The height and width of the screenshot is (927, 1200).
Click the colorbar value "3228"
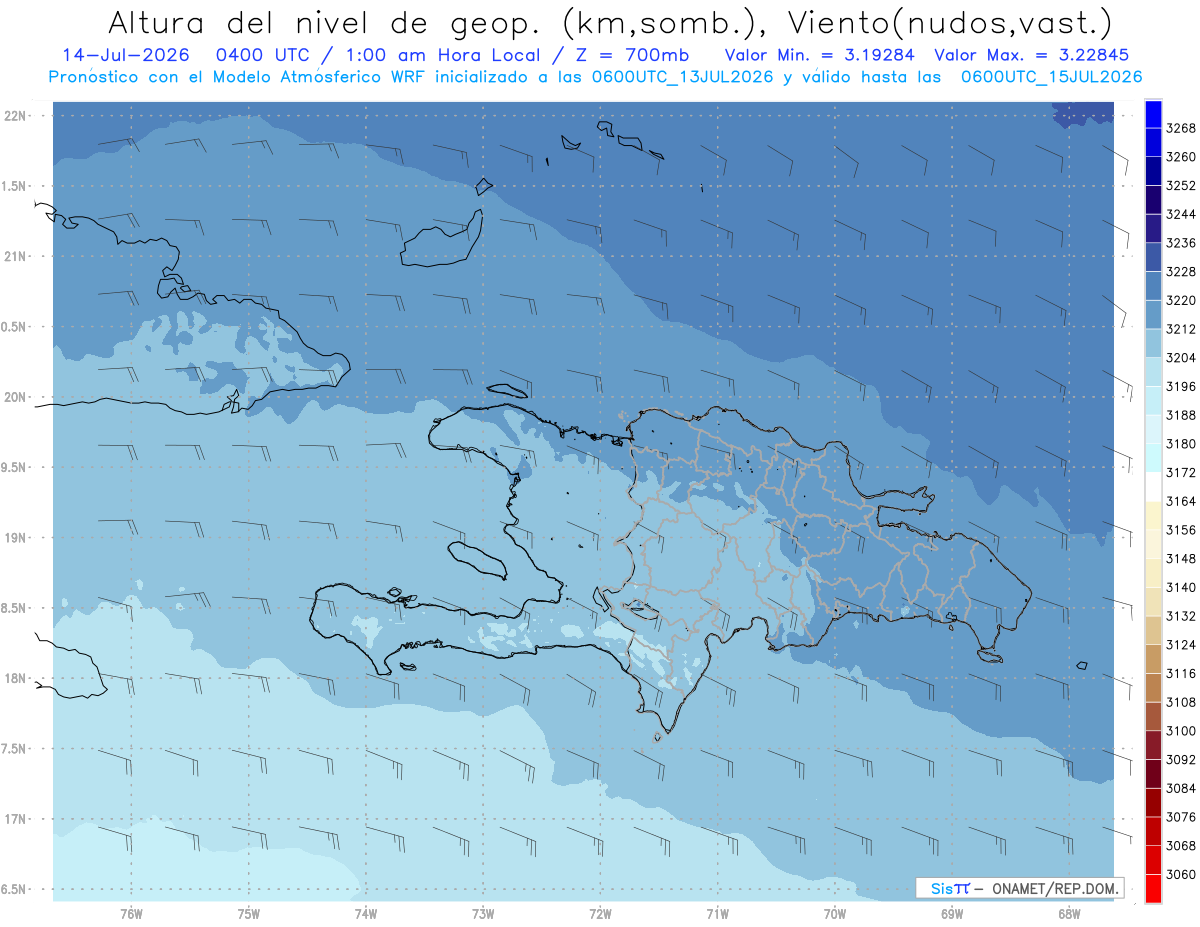click(x=1181, y=271)
